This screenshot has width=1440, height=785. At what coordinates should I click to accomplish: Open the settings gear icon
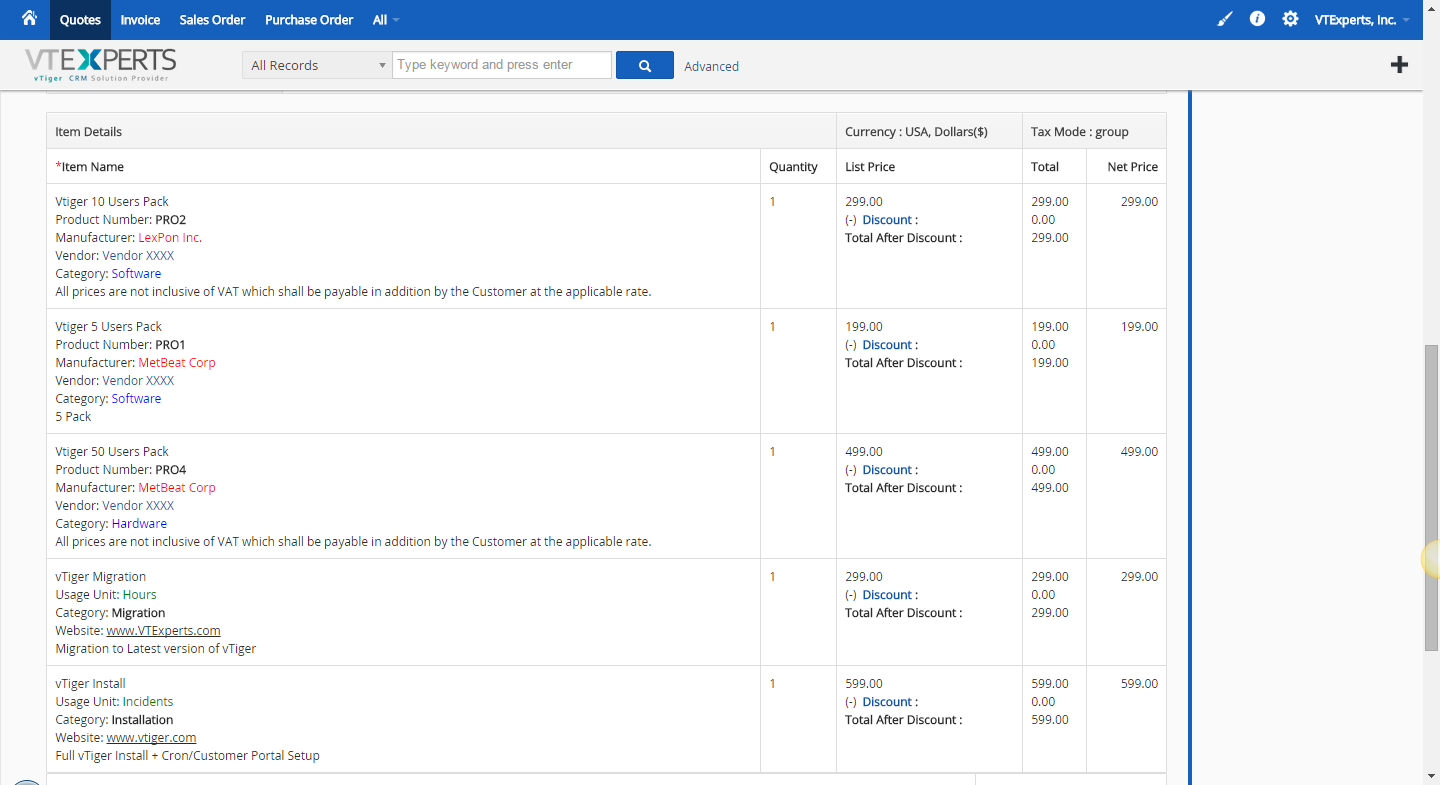1290,19
